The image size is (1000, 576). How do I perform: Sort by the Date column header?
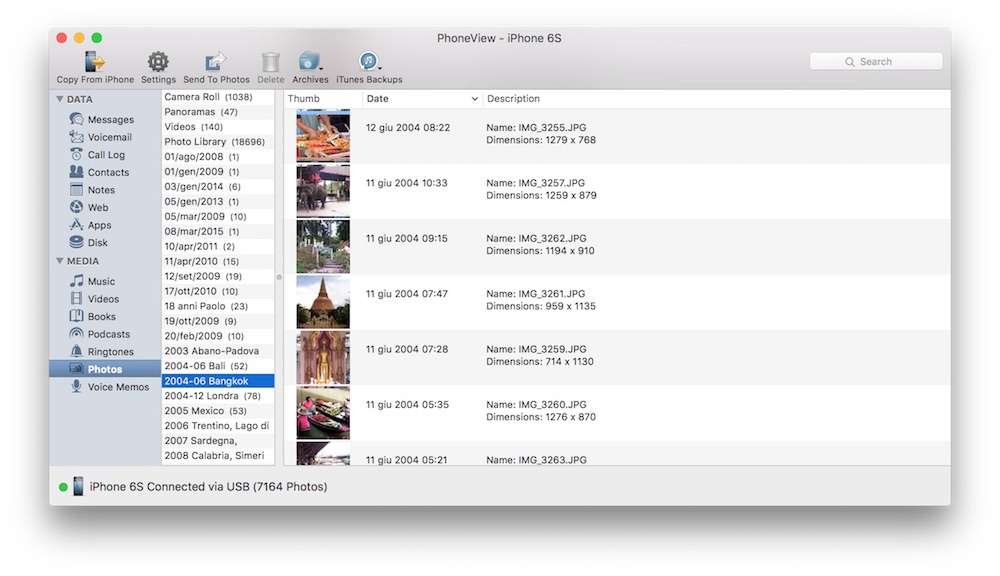pyautogui.click(x=420, y=99)
